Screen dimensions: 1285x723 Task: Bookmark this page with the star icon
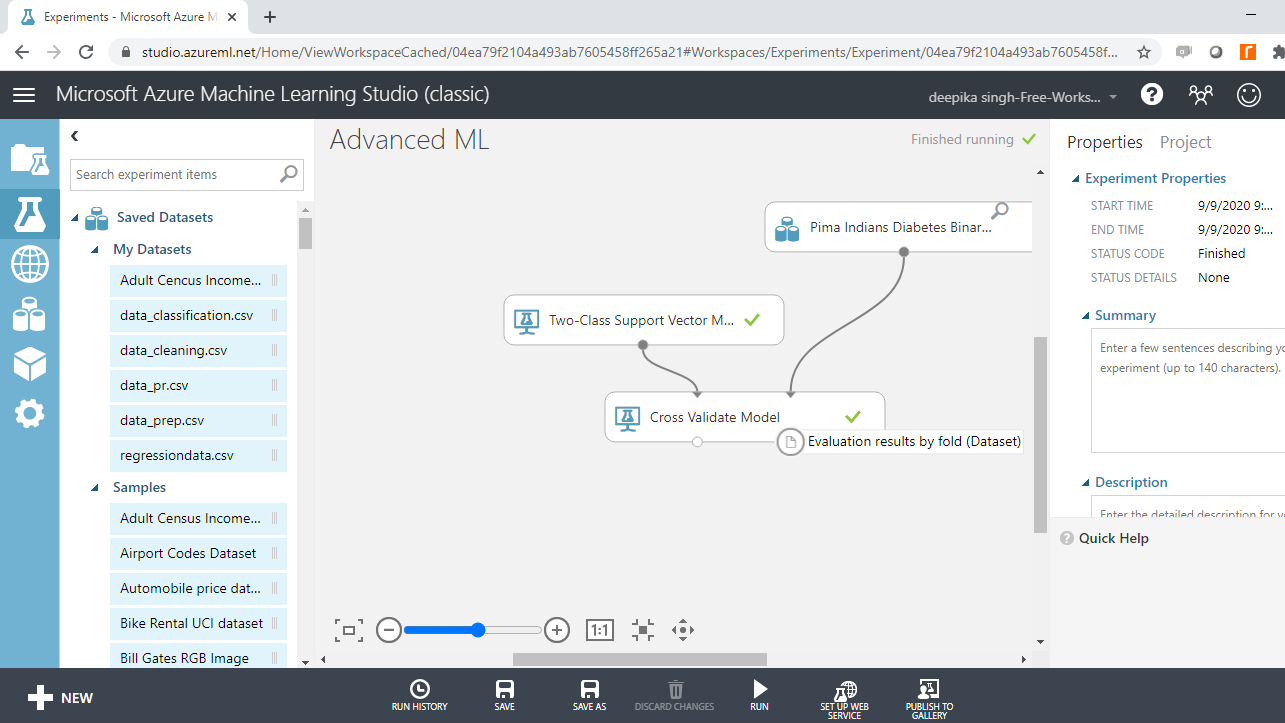(1144, 52)
